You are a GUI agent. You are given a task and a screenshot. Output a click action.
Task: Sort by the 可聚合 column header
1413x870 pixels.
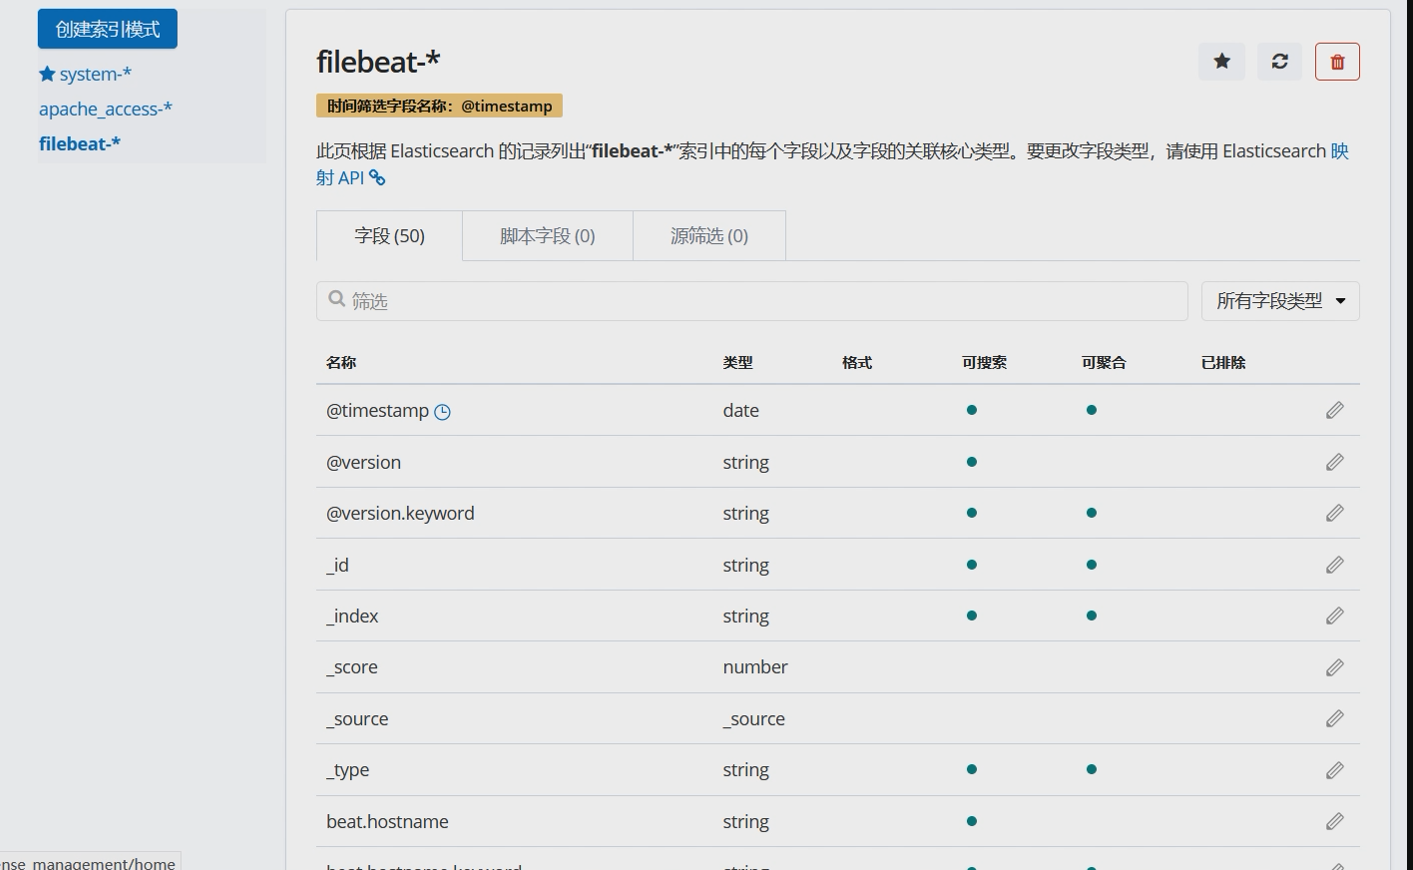[1104, 363]
